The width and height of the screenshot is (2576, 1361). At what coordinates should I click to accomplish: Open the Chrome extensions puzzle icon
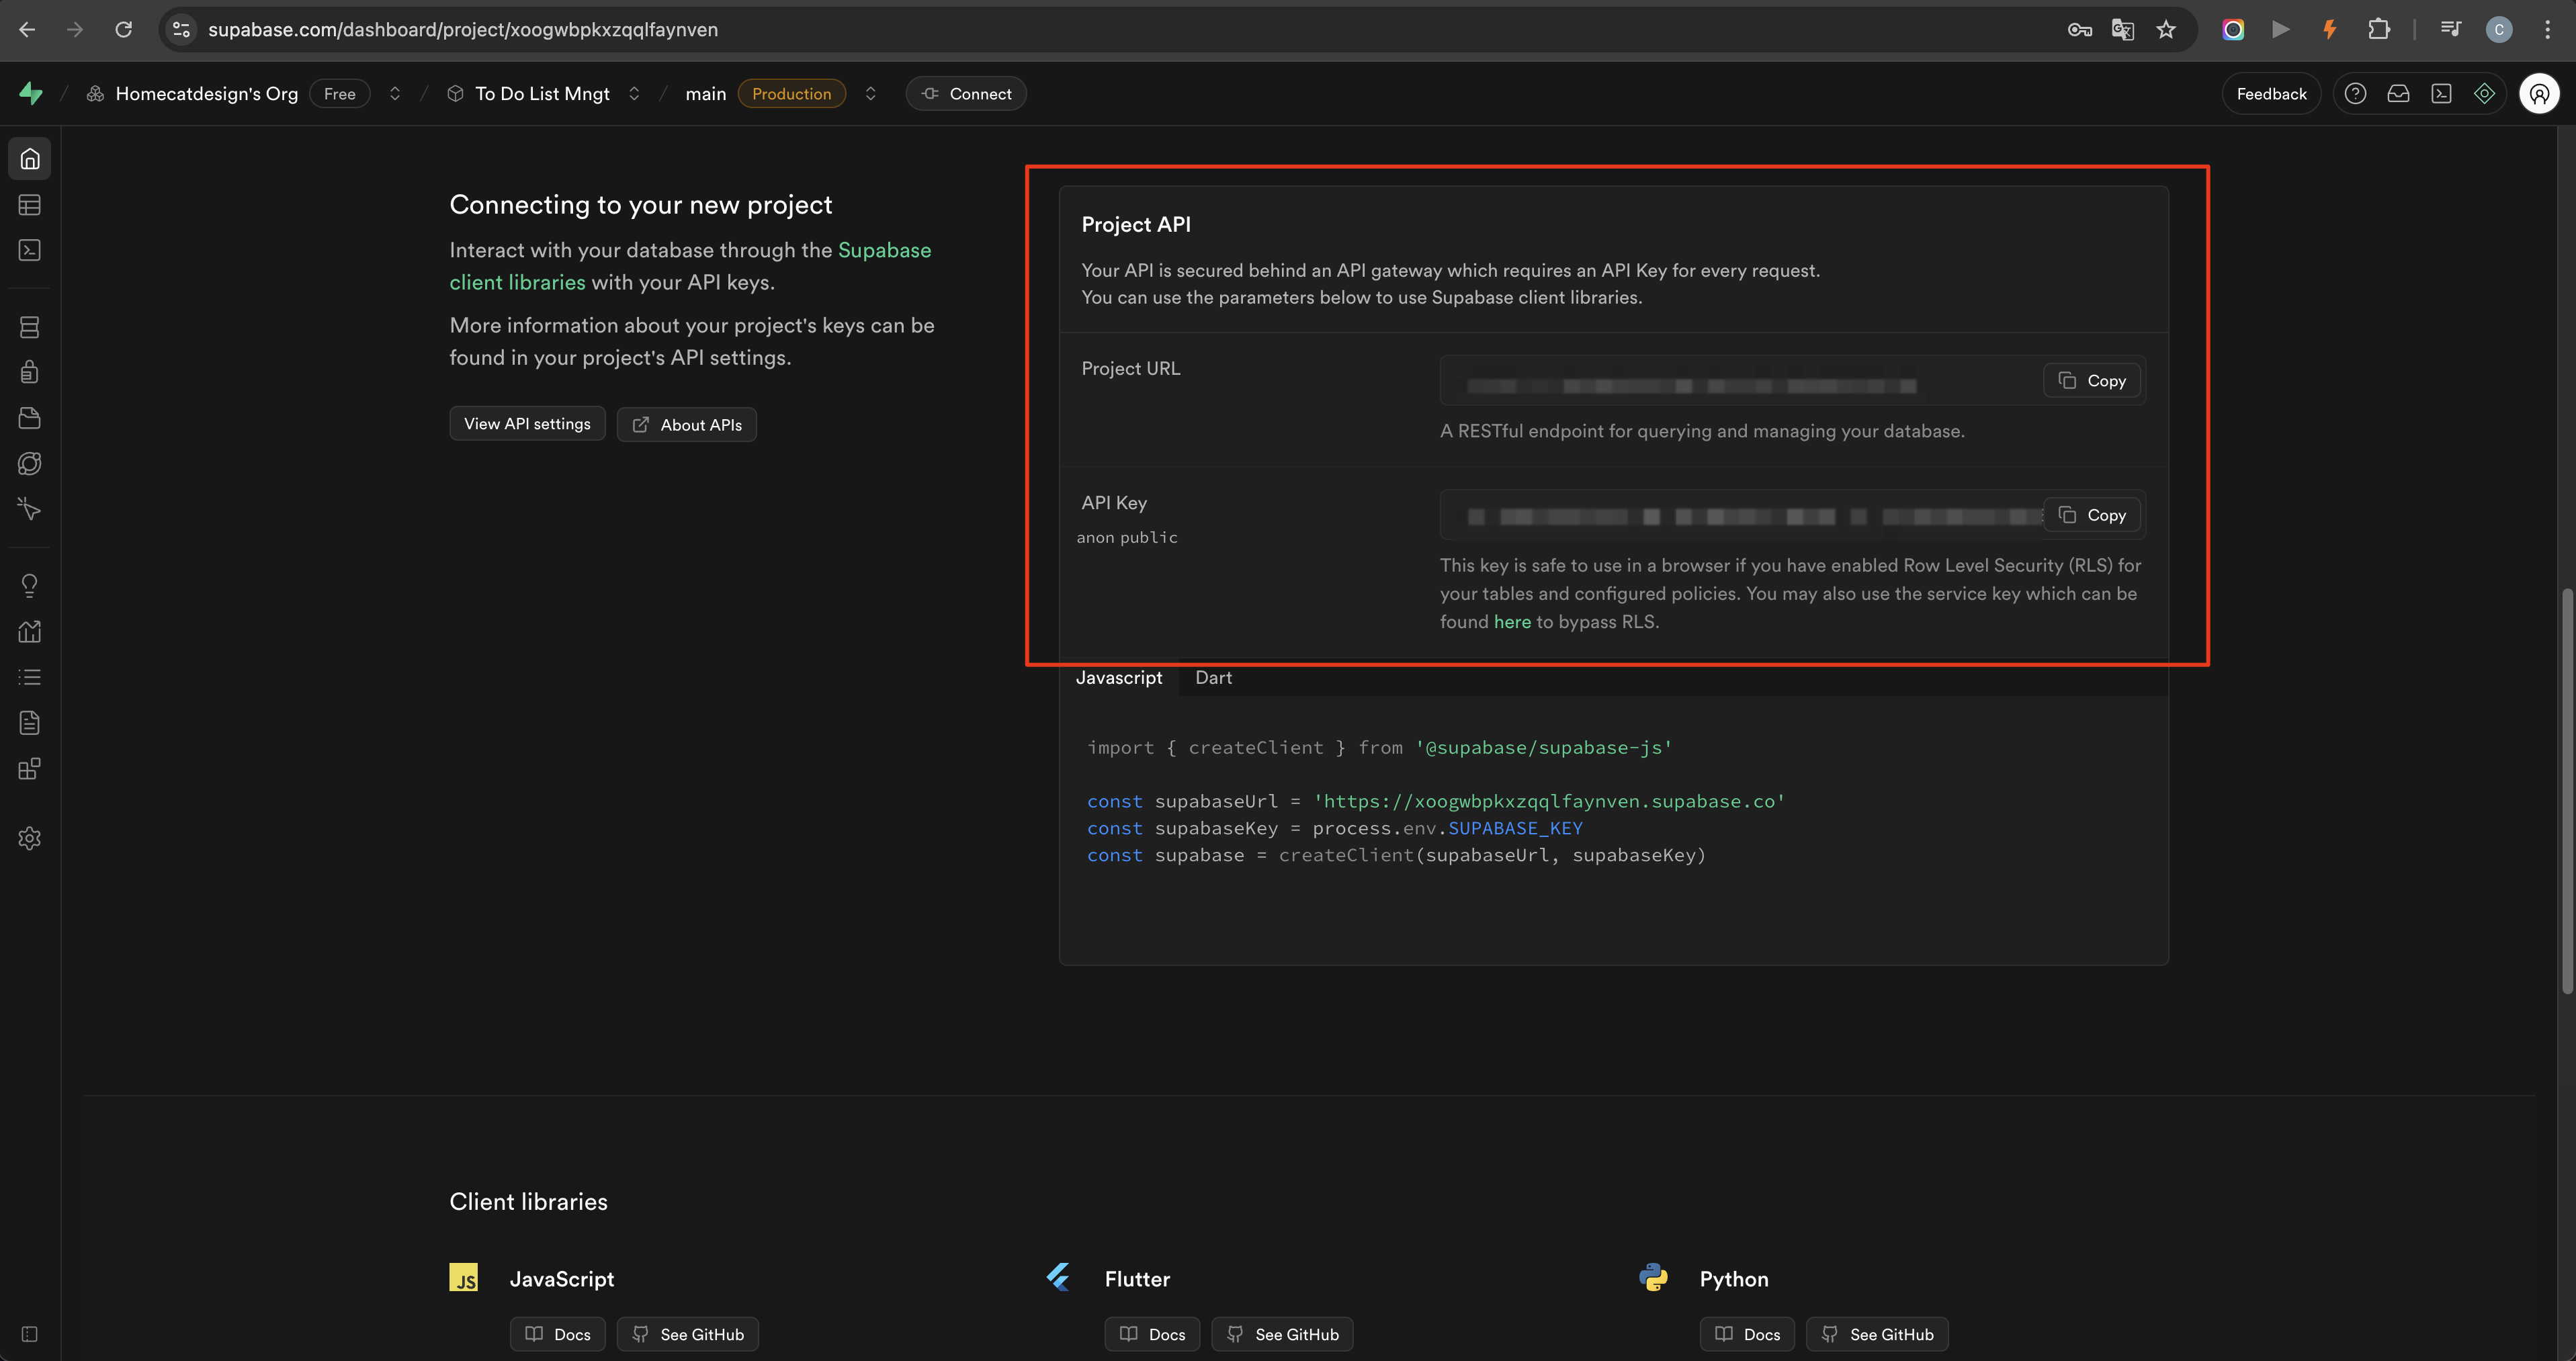tap(2379, 29)
